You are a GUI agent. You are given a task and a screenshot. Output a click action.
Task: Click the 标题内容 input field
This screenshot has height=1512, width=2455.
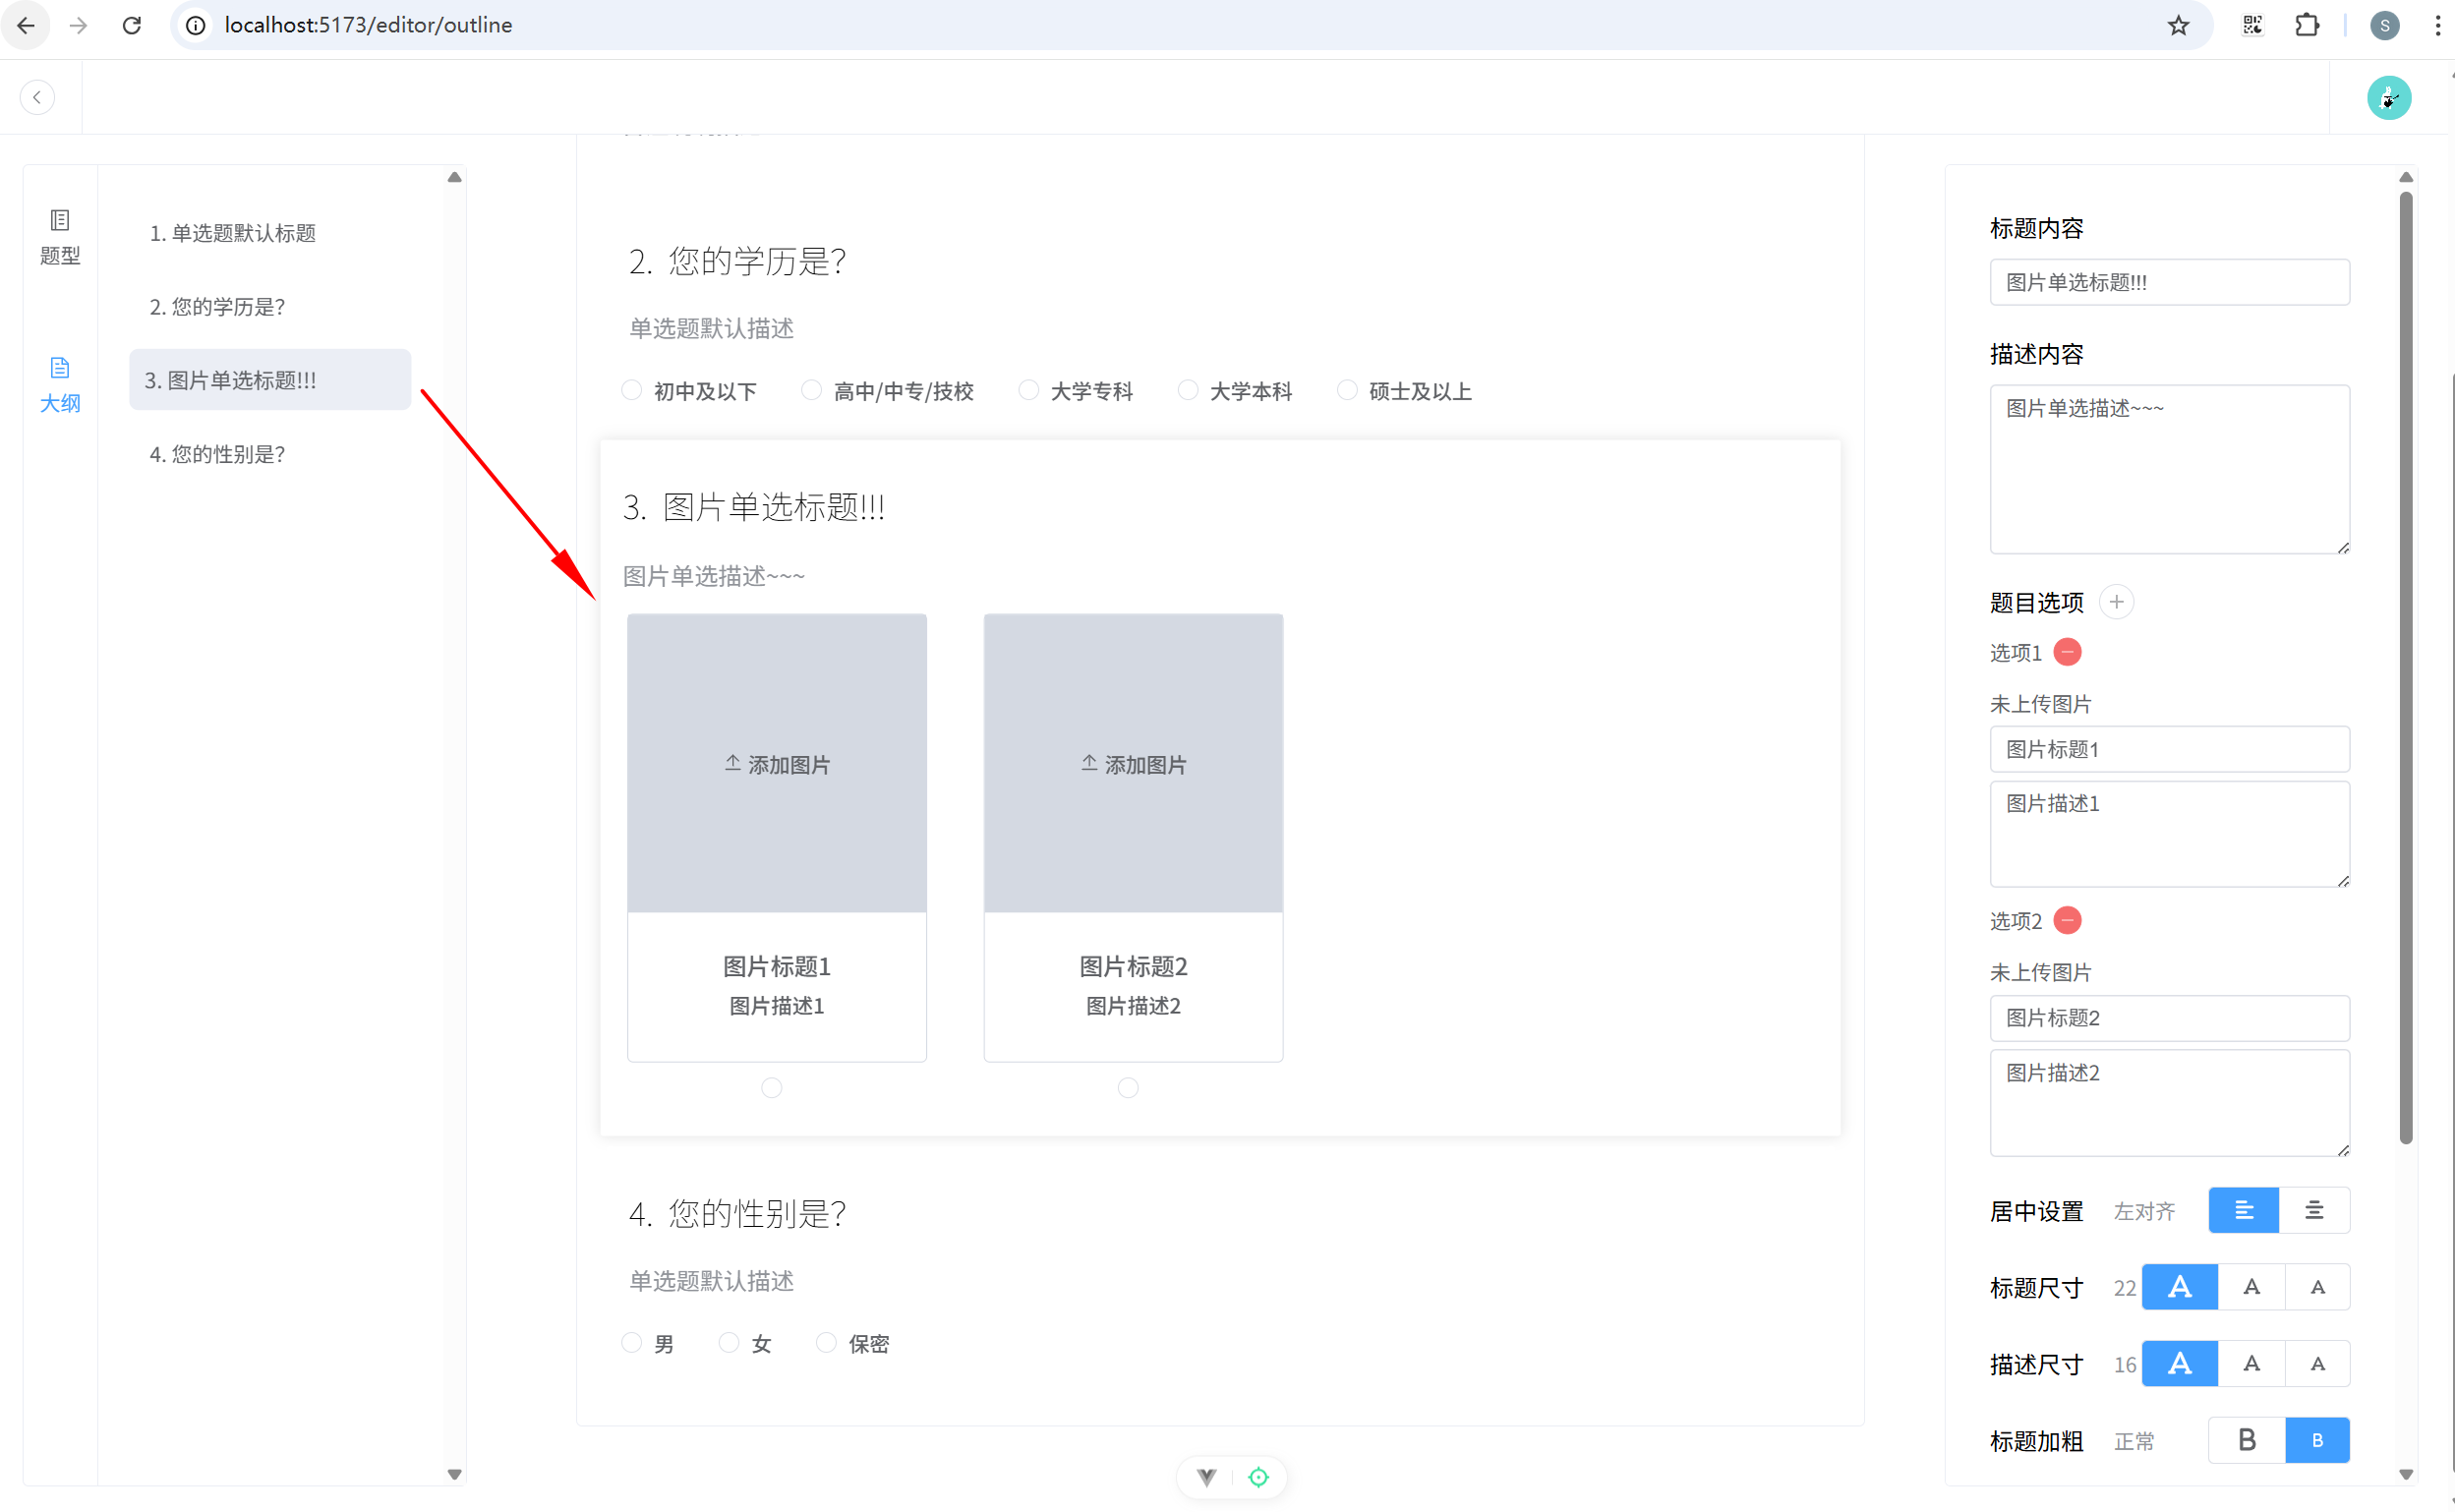pyautogui.click(x=2169, y=282)
